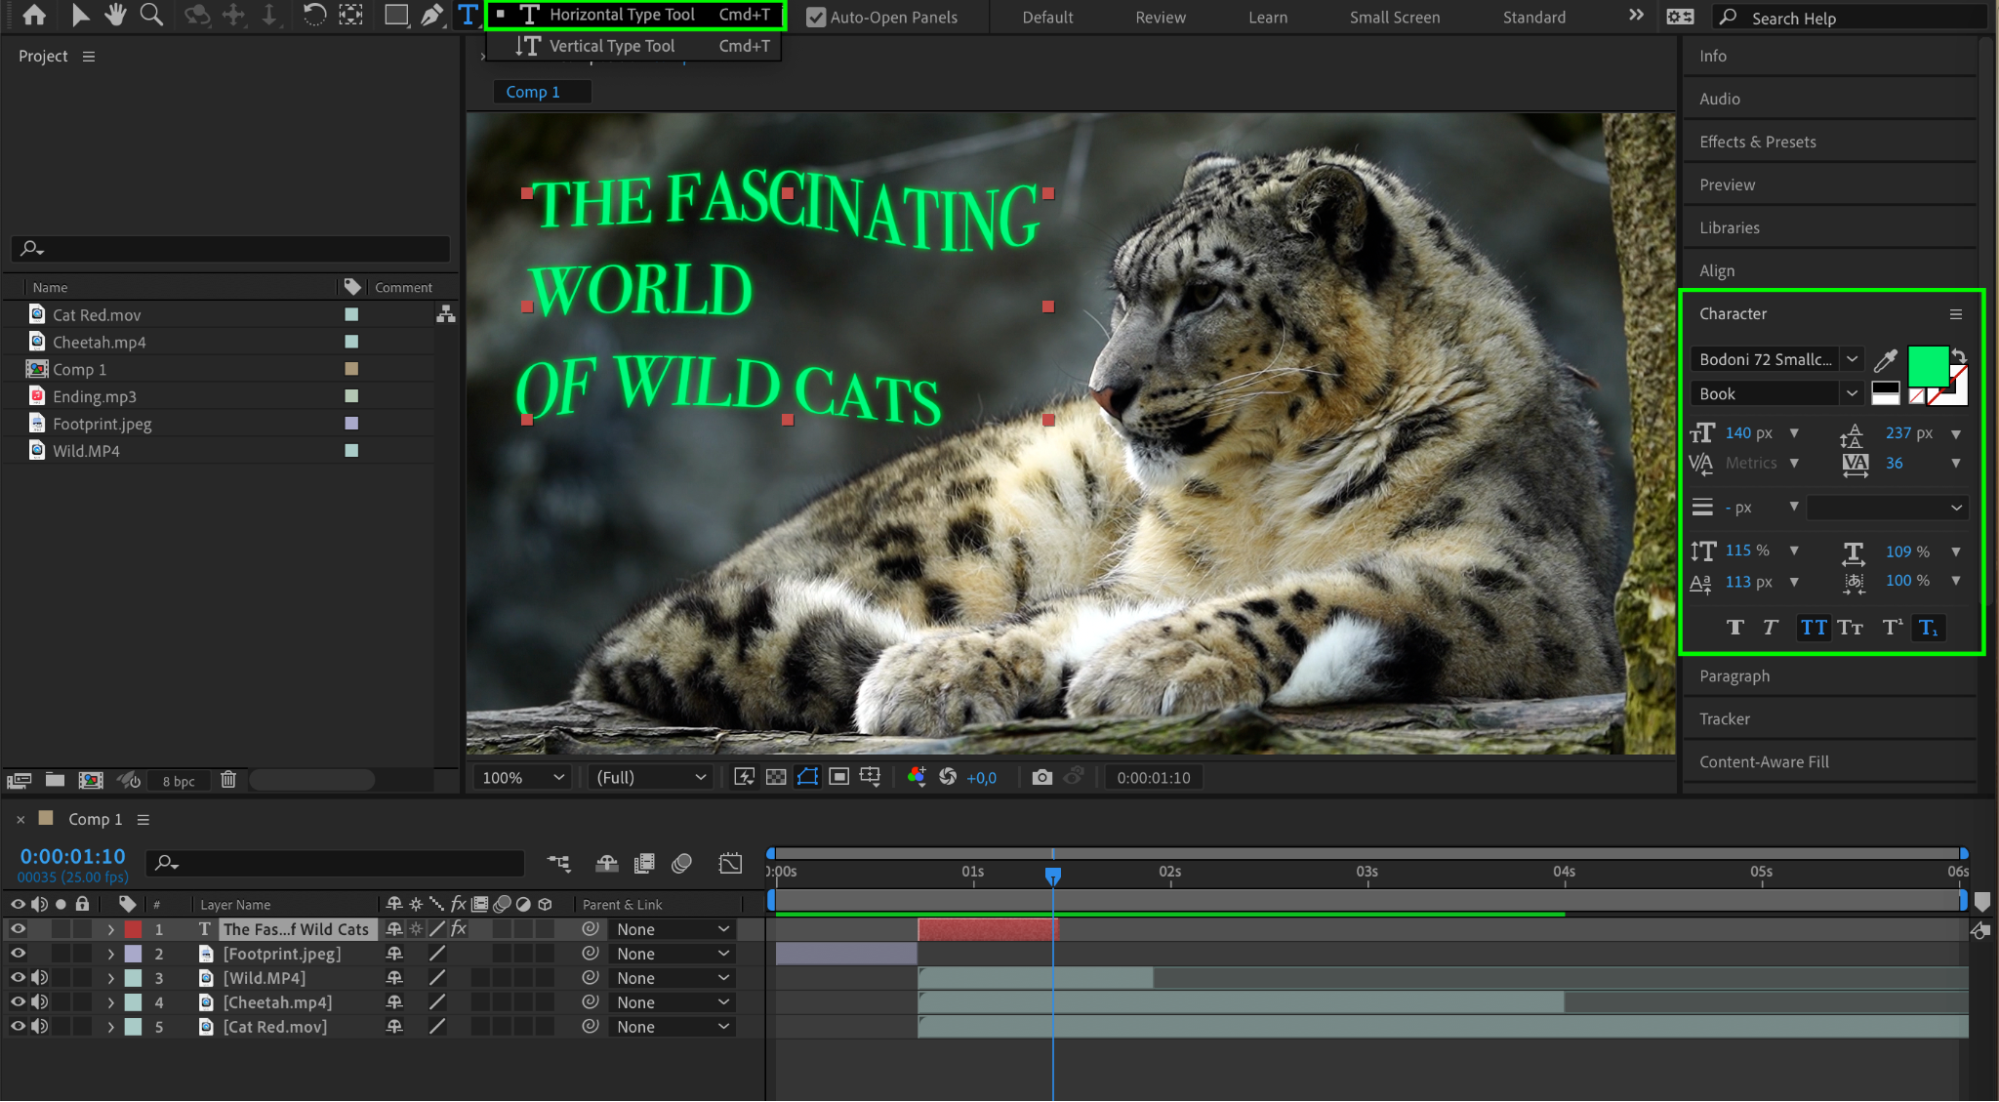The width and height of the screenshot is (1999, 1102).
Task: Delete selected item with trash icon
Action: pos(228,780)
